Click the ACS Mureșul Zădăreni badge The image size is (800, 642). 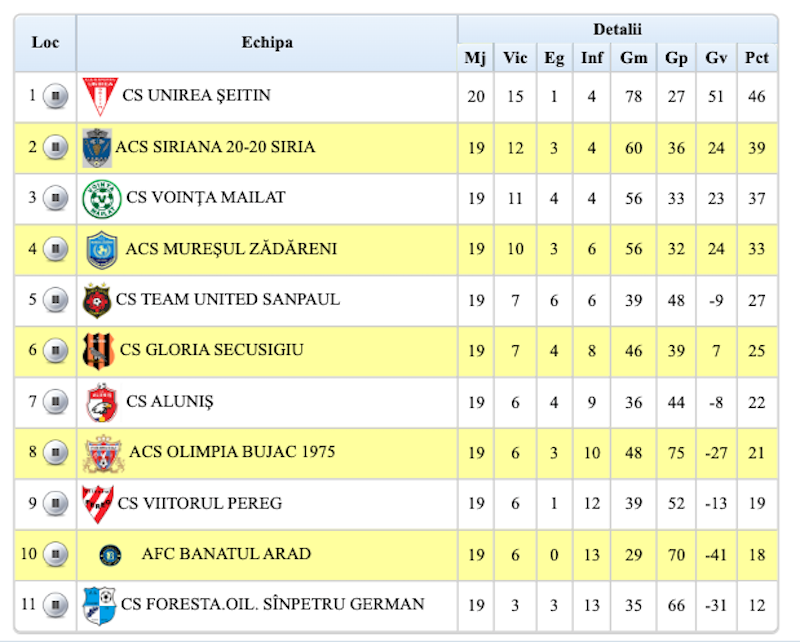(x=101, y=249)
